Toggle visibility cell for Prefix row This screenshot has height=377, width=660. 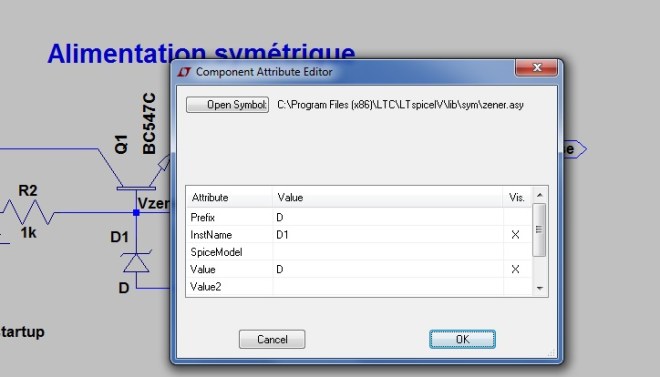click(517, 217)
